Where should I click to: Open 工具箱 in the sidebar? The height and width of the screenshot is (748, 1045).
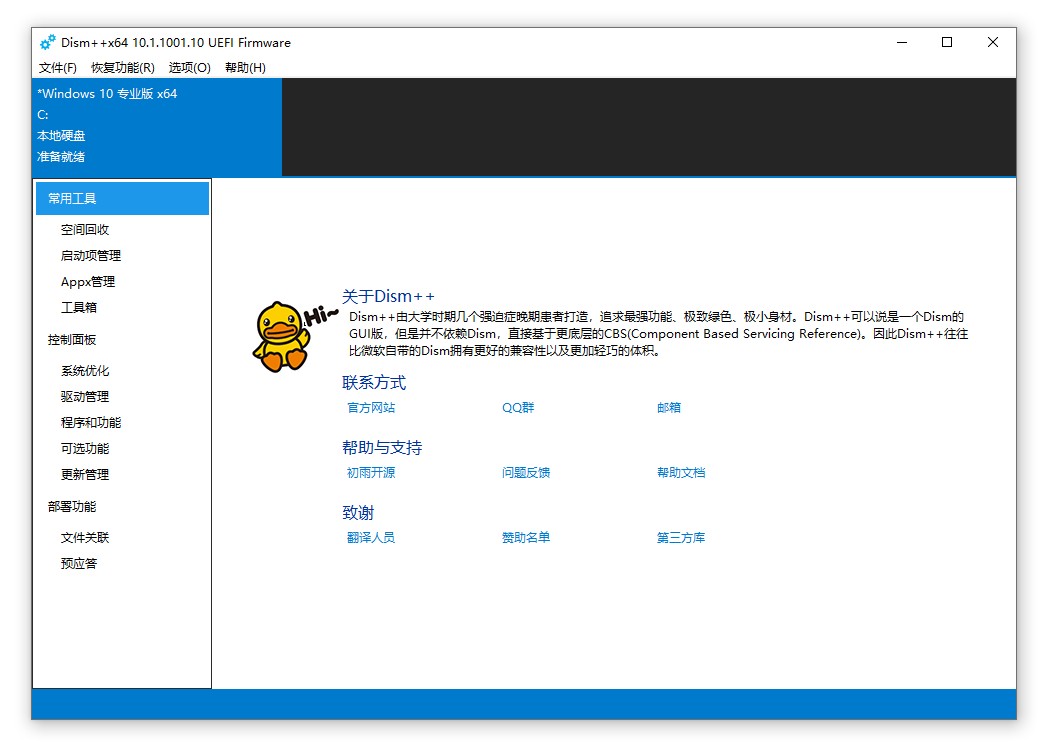[79, 307]
